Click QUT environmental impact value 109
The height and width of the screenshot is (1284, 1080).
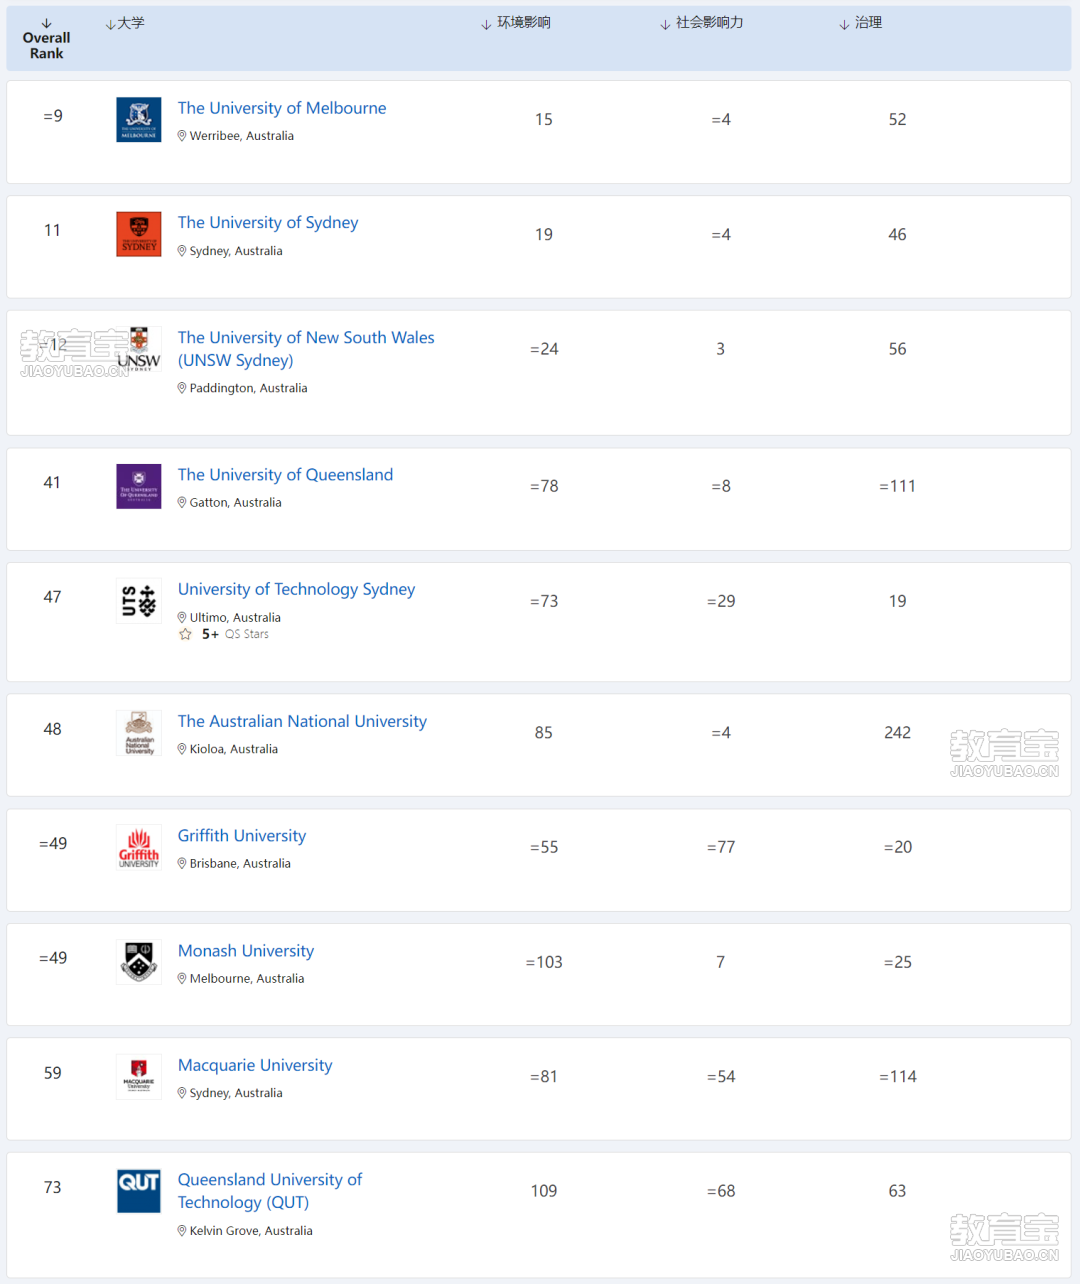click(544, 1191)
